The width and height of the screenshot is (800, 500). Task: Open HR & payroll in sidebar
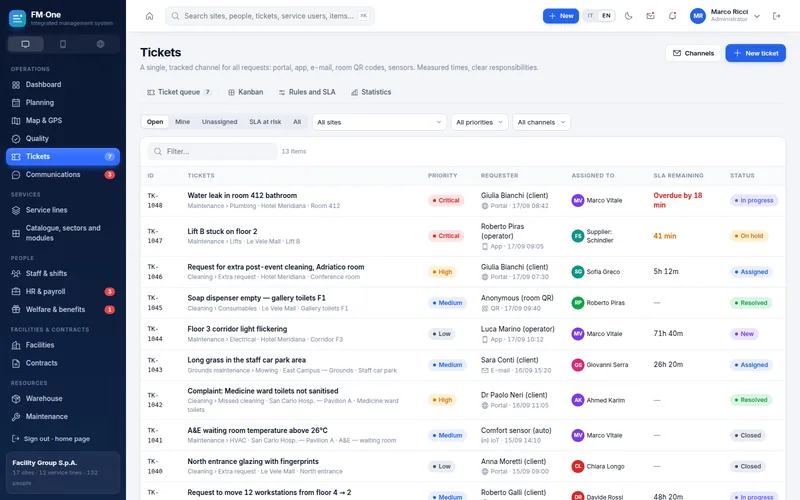(63, 291)
